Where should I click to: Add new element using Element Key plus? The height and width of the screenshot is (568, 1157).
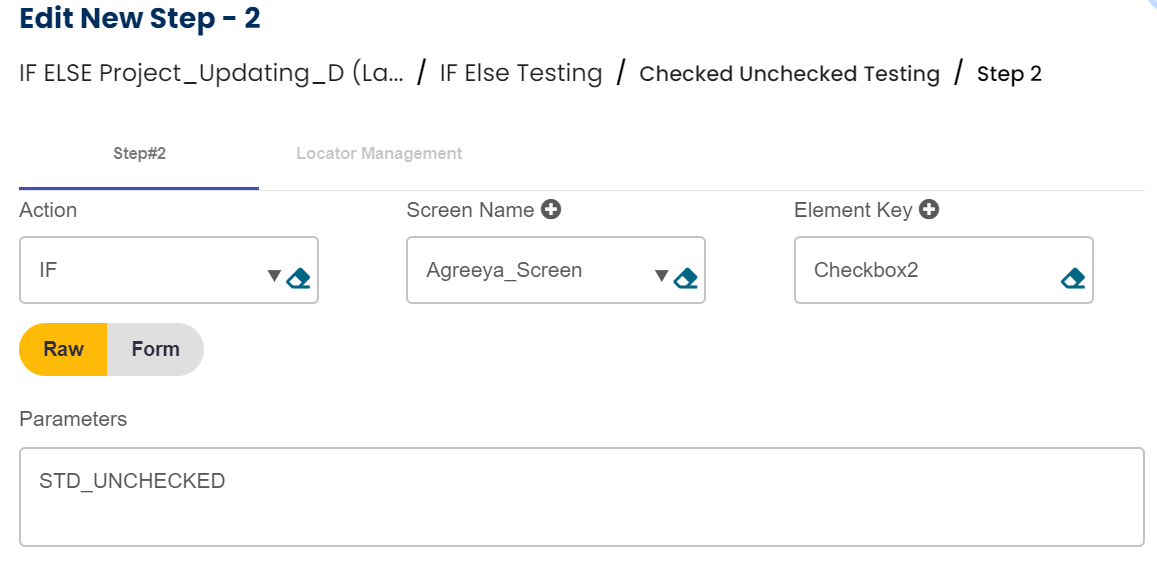[x=928, y=210]
